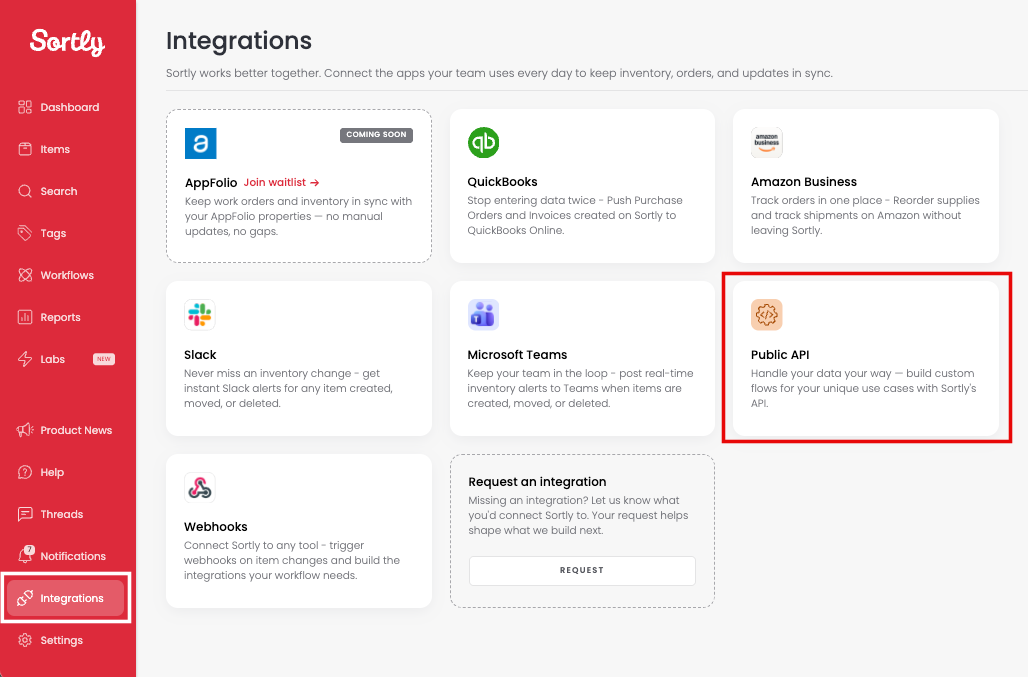Open the Notifications bell icon
The width and height of the screenshot is (1028, 677).
coord(25,556)
